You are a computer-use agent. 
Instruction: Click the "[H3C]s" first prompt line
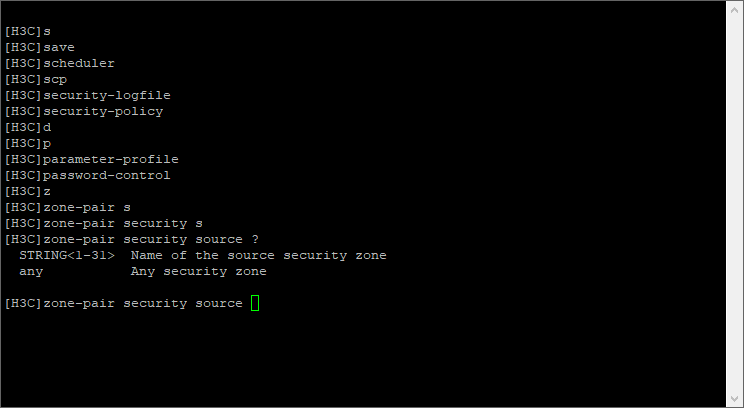(27, 31)
